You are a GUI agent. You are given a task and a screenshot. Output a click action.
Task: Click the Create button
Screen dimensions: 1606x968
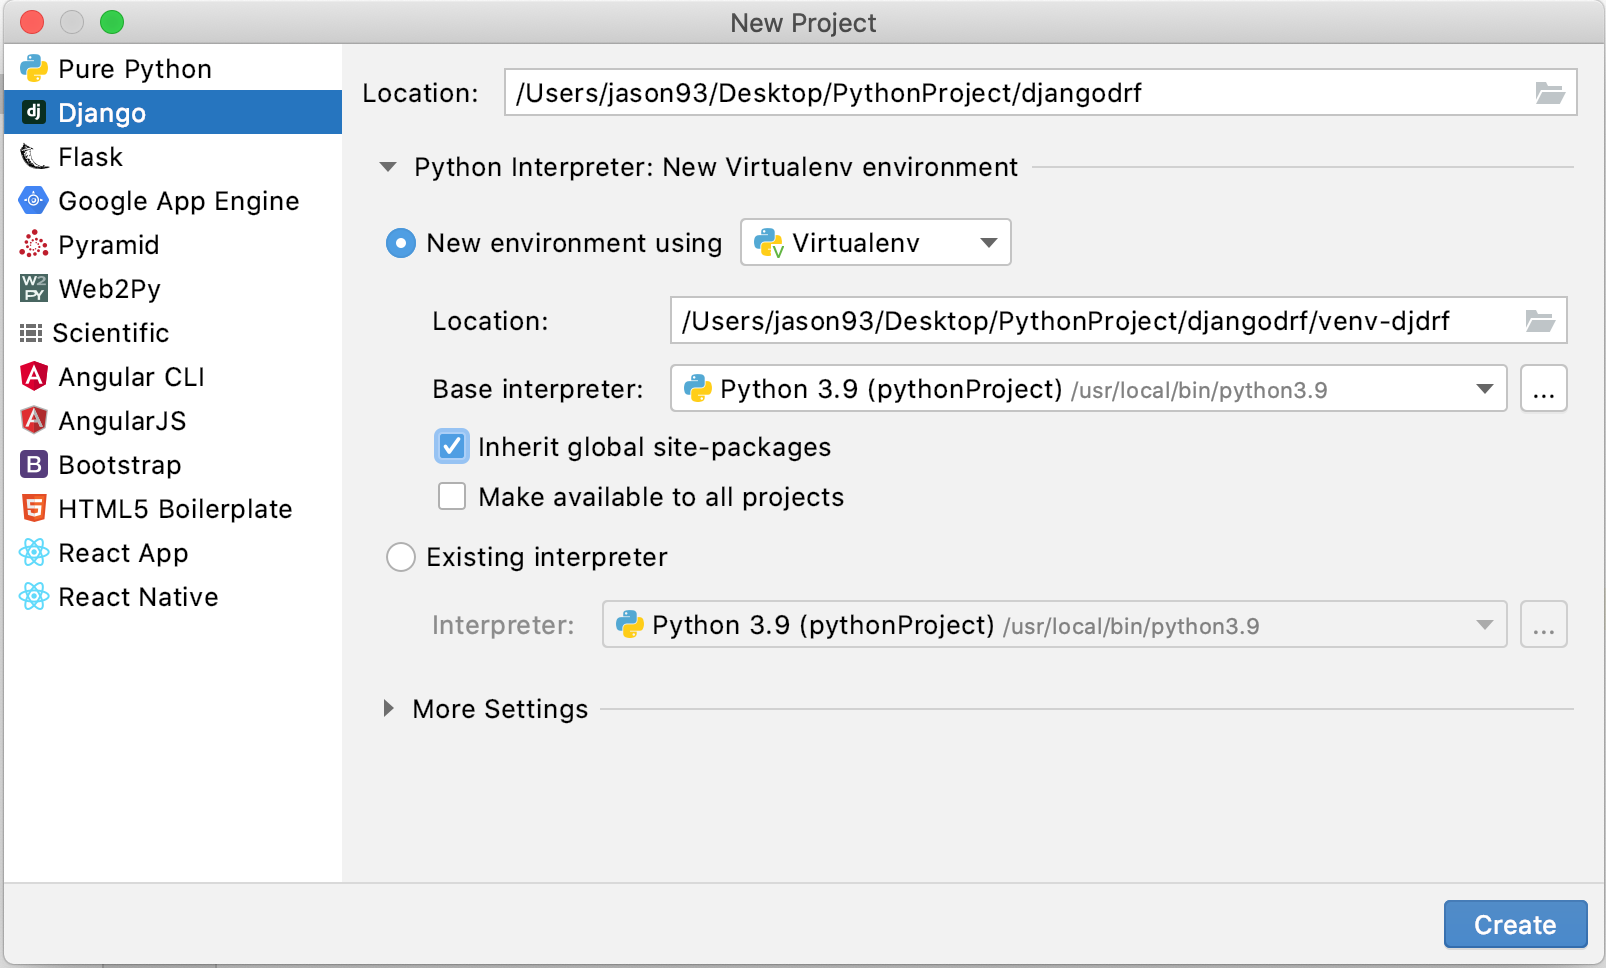[1515, 924]
